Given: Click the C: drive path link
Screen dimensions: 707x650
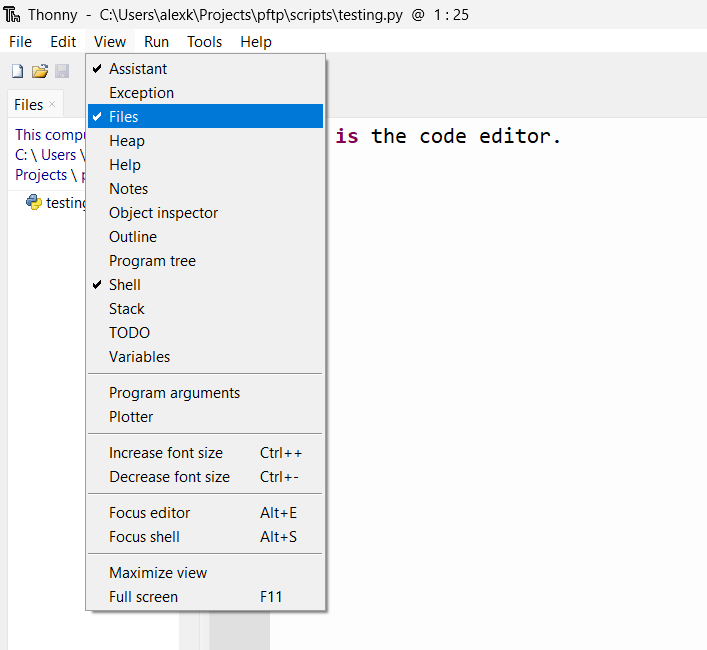Looking at the screenshot, I should (21, 155).
